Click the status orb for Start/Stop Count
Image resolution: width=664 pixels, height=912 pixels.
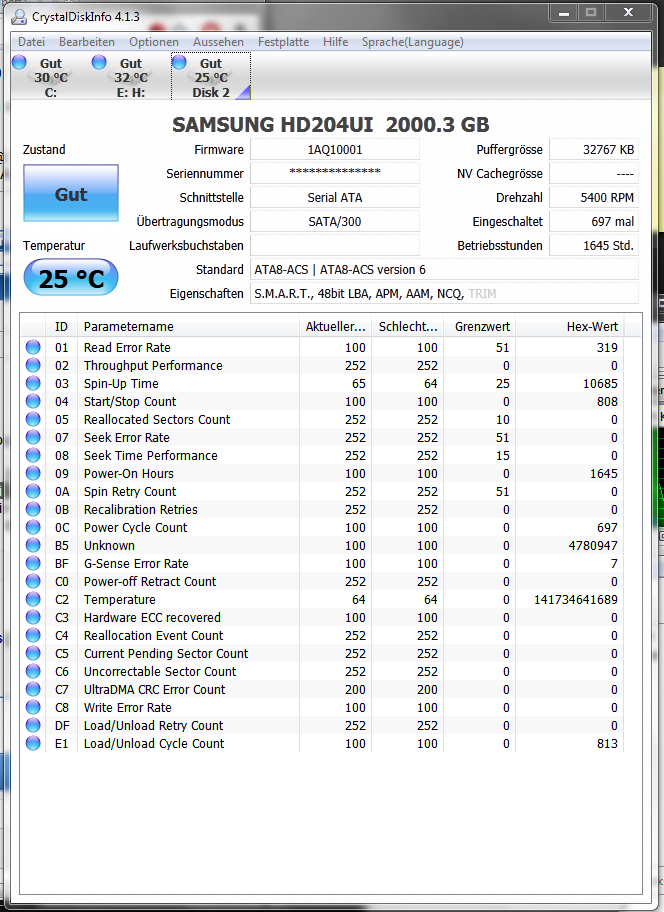click(x=33, y=401)
